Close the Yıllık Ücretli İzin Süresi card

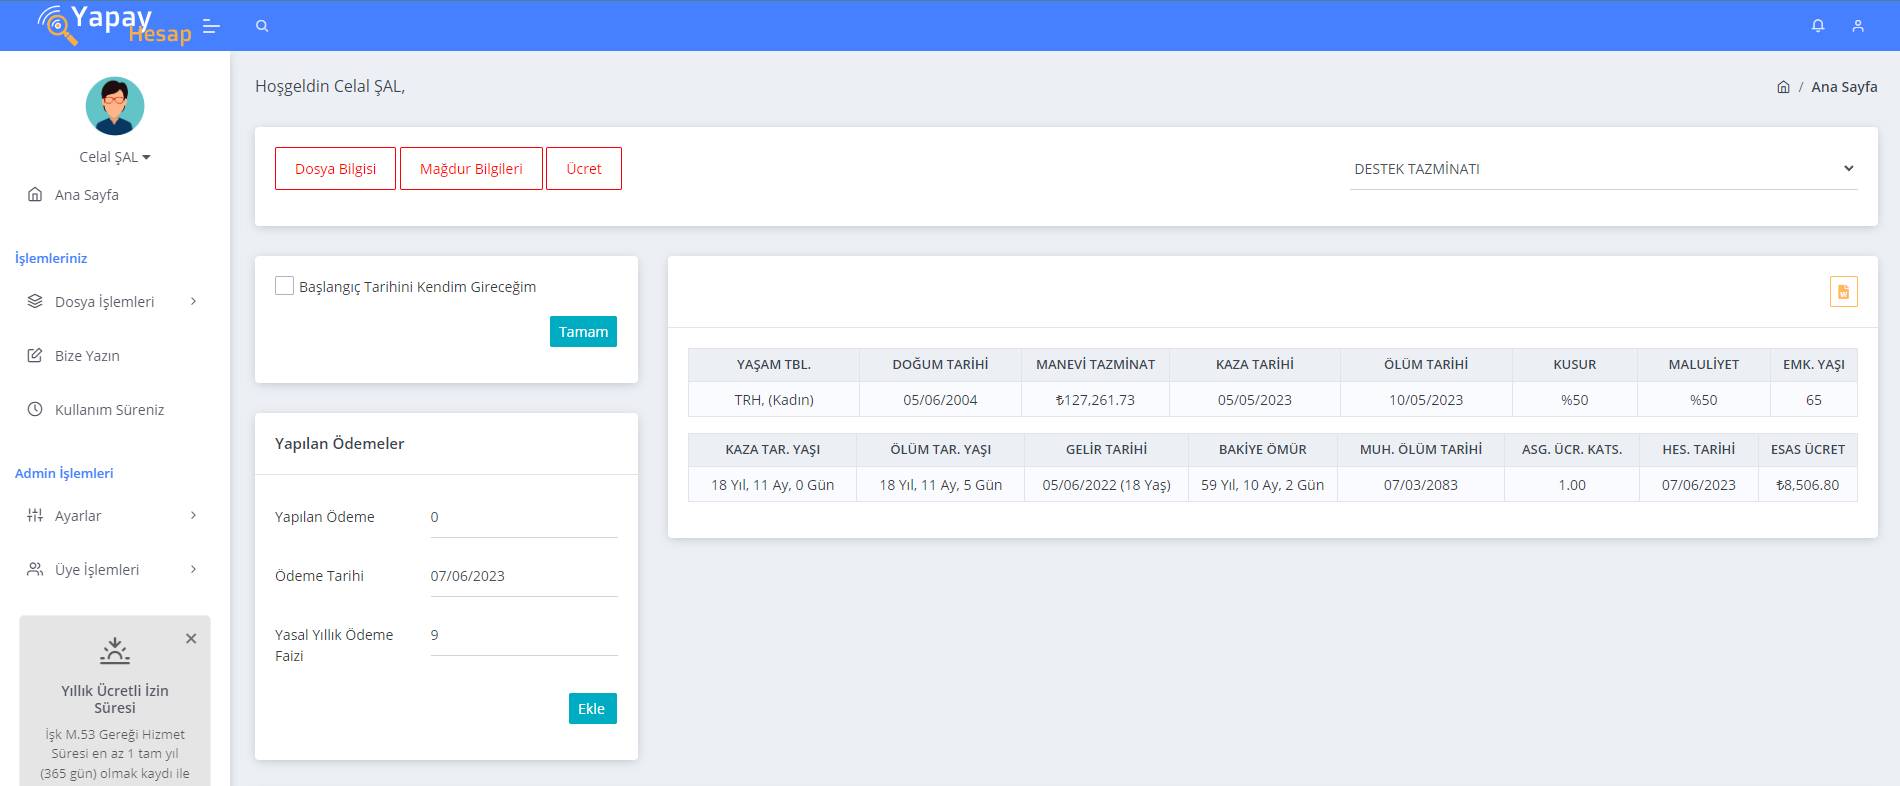(x=191, y=639)
